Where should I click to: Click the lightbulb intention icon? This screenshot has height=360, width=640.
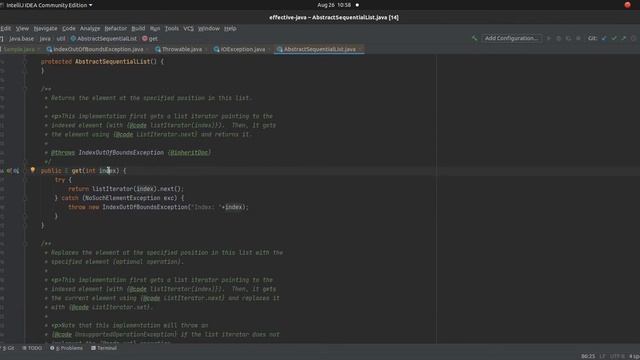pyautogui.click(x=33, y=170)
